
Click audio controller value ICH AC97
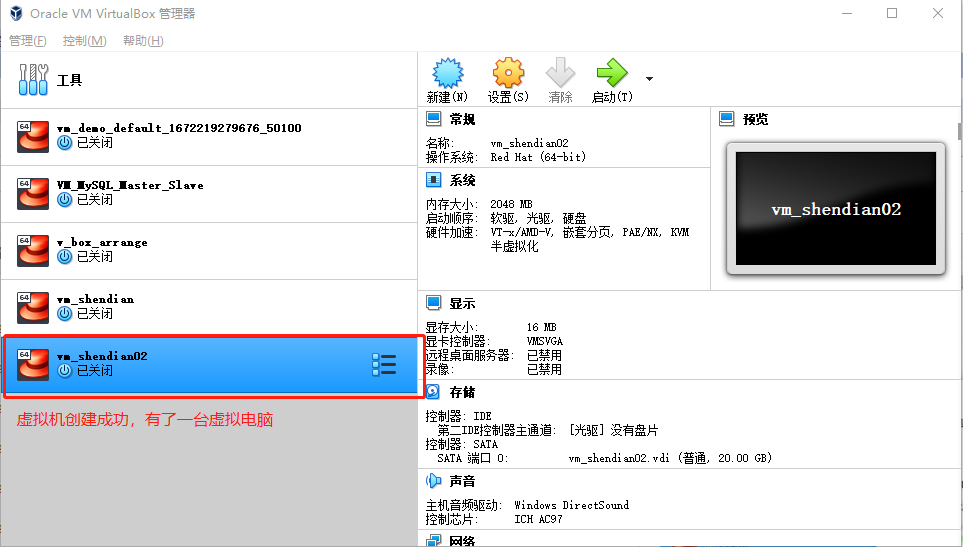coord(538,519)
